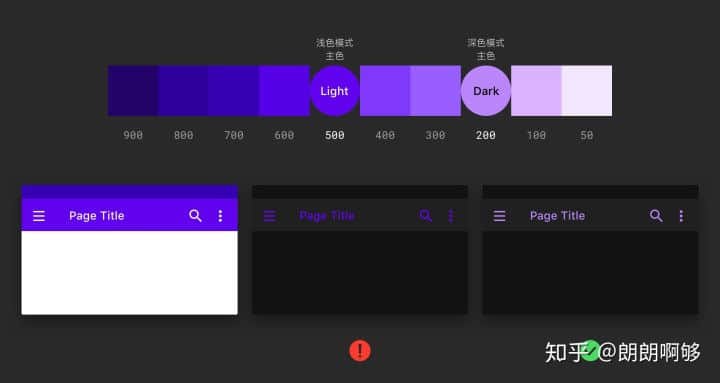Select the 900 shade swatch
This screenshot has height=383, width=720.
(133, 91)
